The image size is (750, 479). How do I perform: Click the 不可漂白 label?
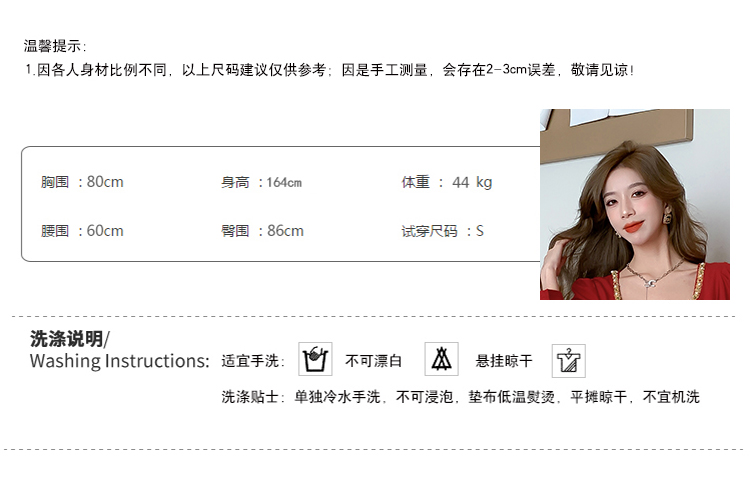374,361
